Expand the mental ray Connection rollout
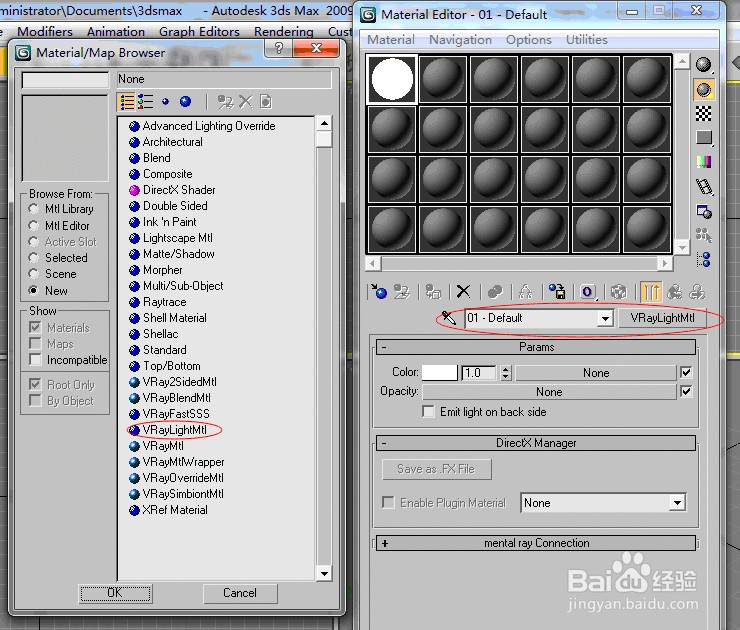The width and height of the screenshot is (740, 630). (x=536, y=543)
